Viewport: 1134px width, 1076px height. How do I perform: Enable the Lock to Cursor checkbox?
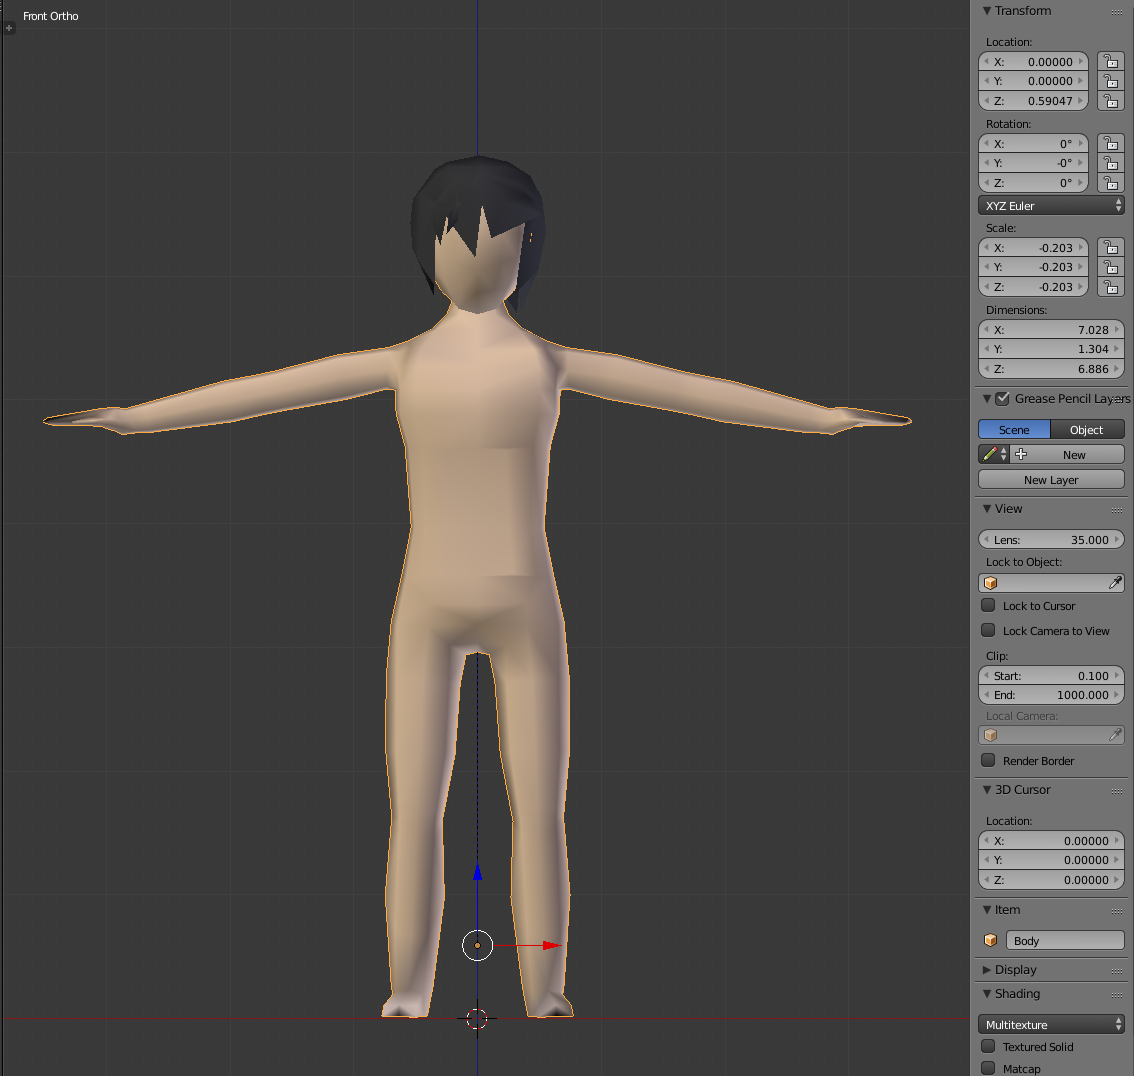pyautogui.click(x=988, y=606)
